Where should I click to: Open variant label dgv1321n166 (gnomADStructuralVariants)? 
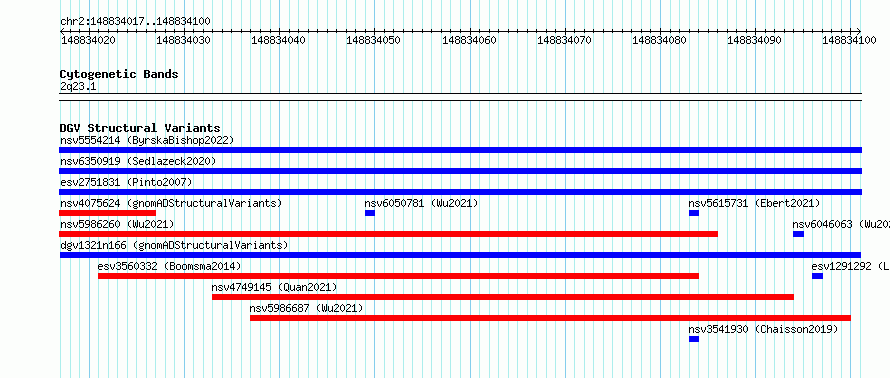[174, 245]
